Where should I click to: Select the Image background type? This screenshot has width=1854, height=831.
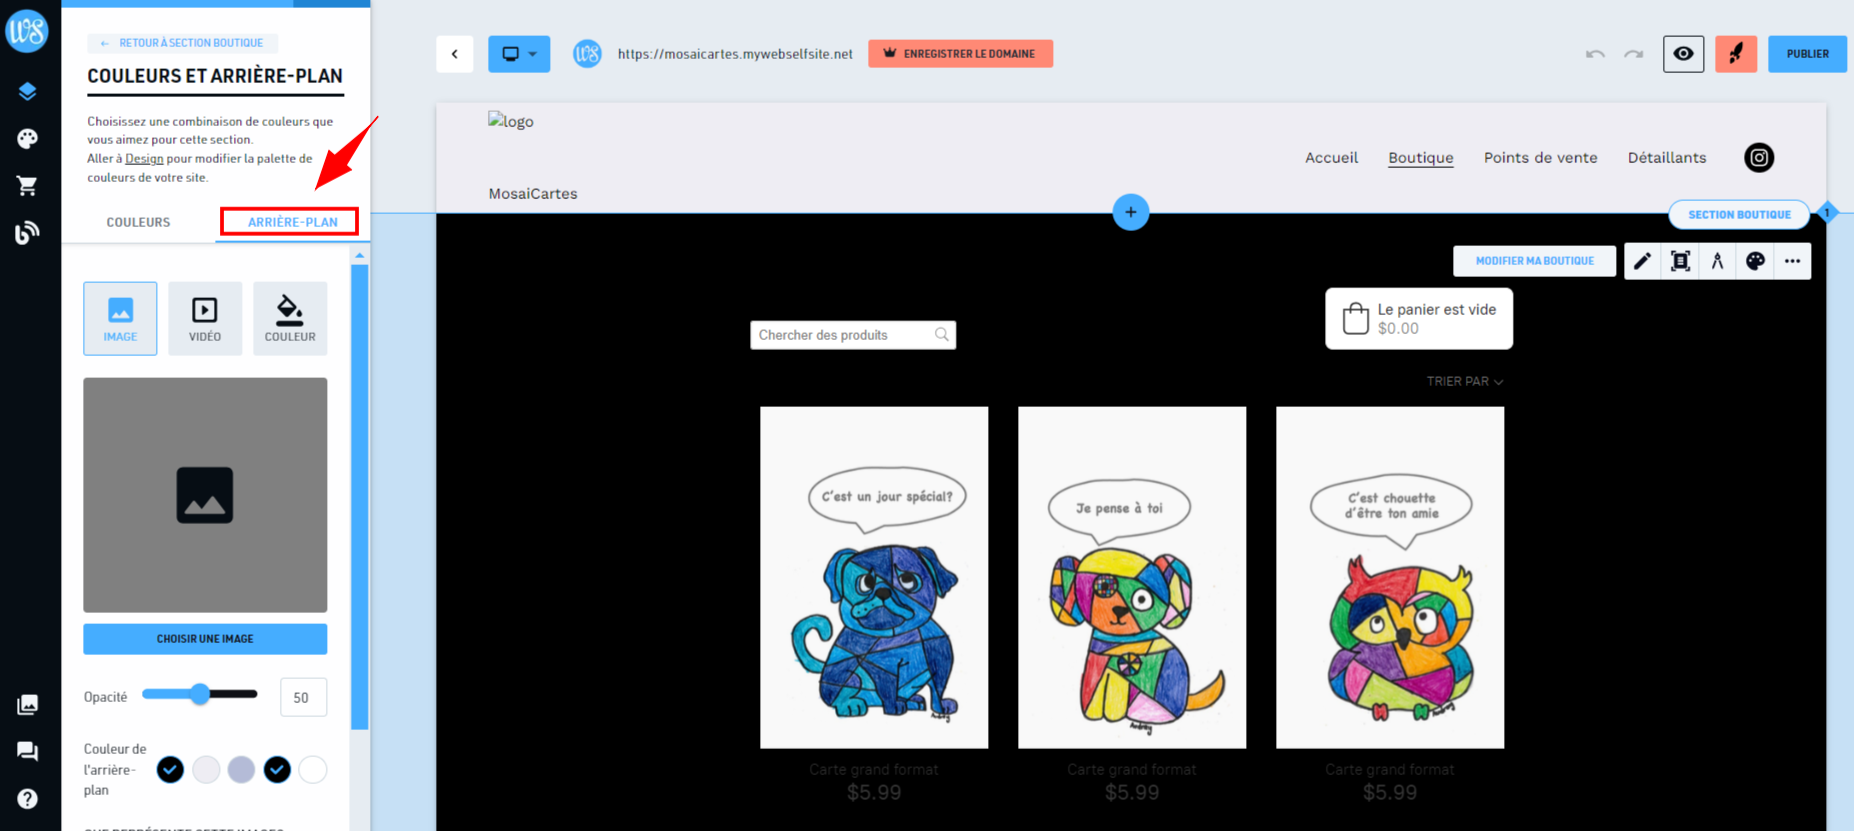120,318
